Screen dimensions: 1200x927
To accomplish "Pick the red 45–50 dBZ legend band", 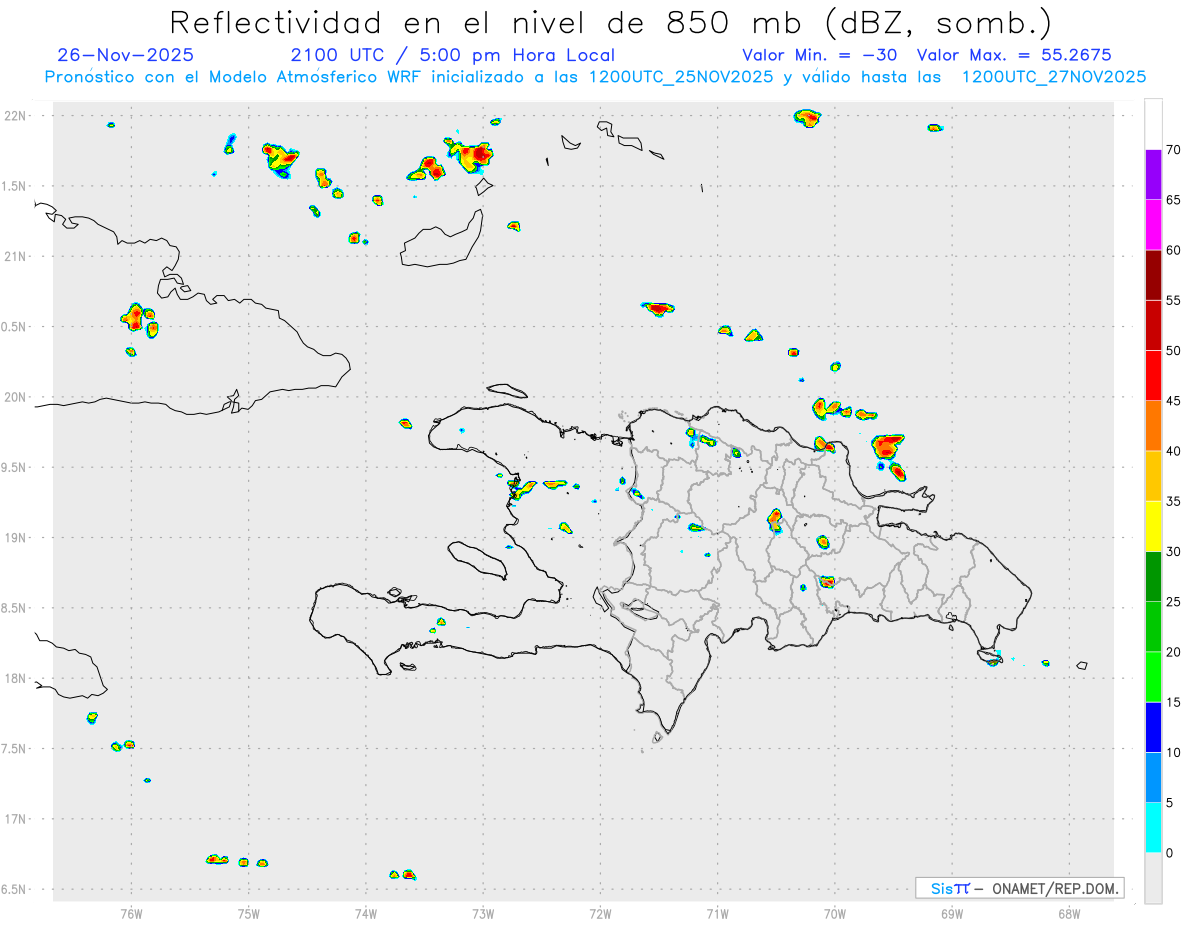I will [x=1153, y=376].
